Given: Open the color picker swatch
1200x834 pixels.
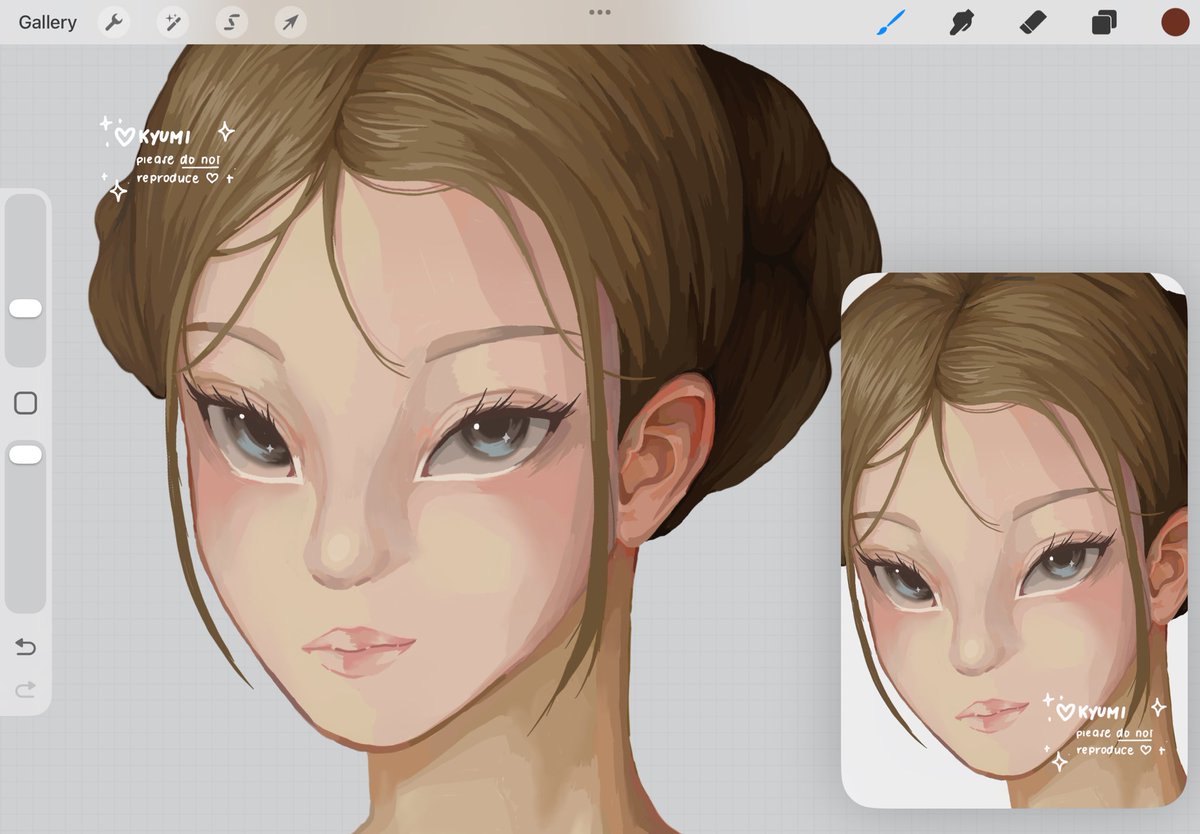Looking at the screenshot, I should point(1172,22).
